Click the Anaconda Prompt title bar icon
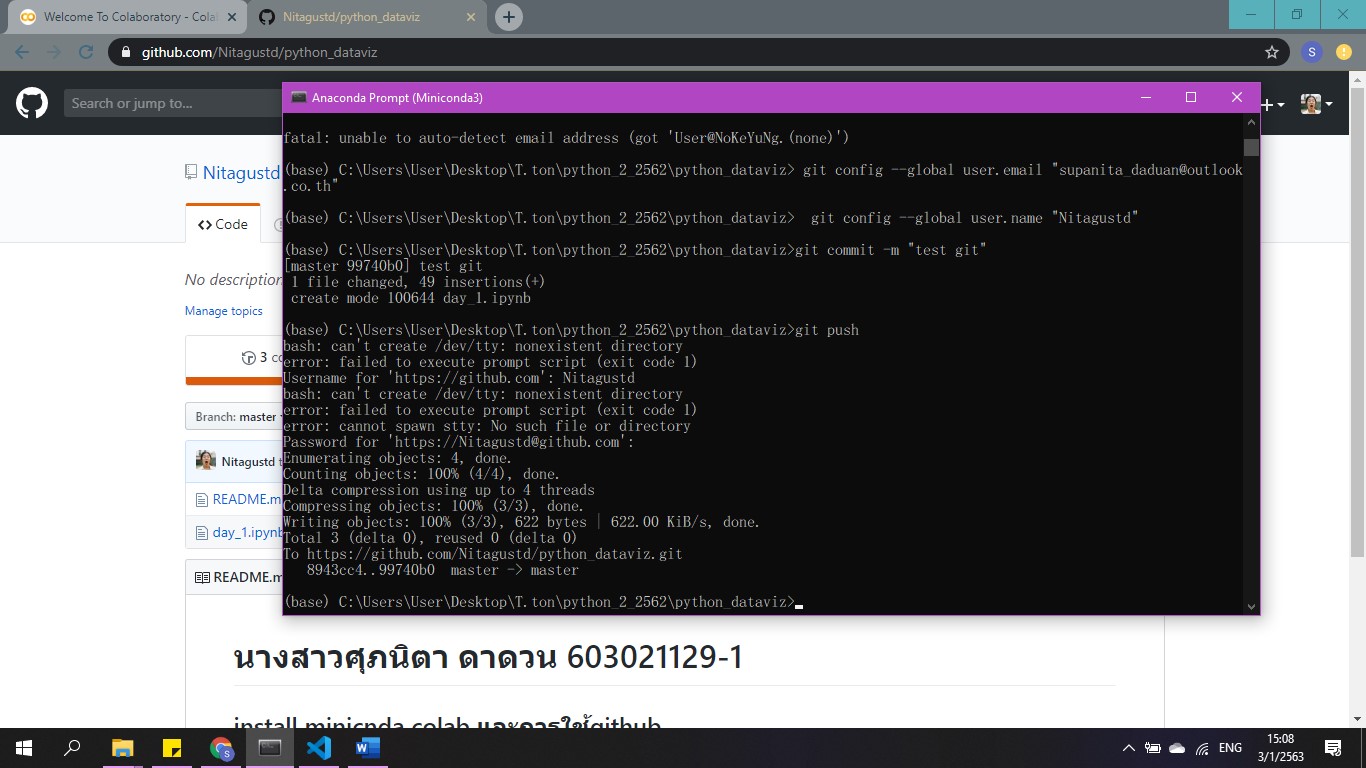This screenshot has height=768, width=1366. pos(298,97)
